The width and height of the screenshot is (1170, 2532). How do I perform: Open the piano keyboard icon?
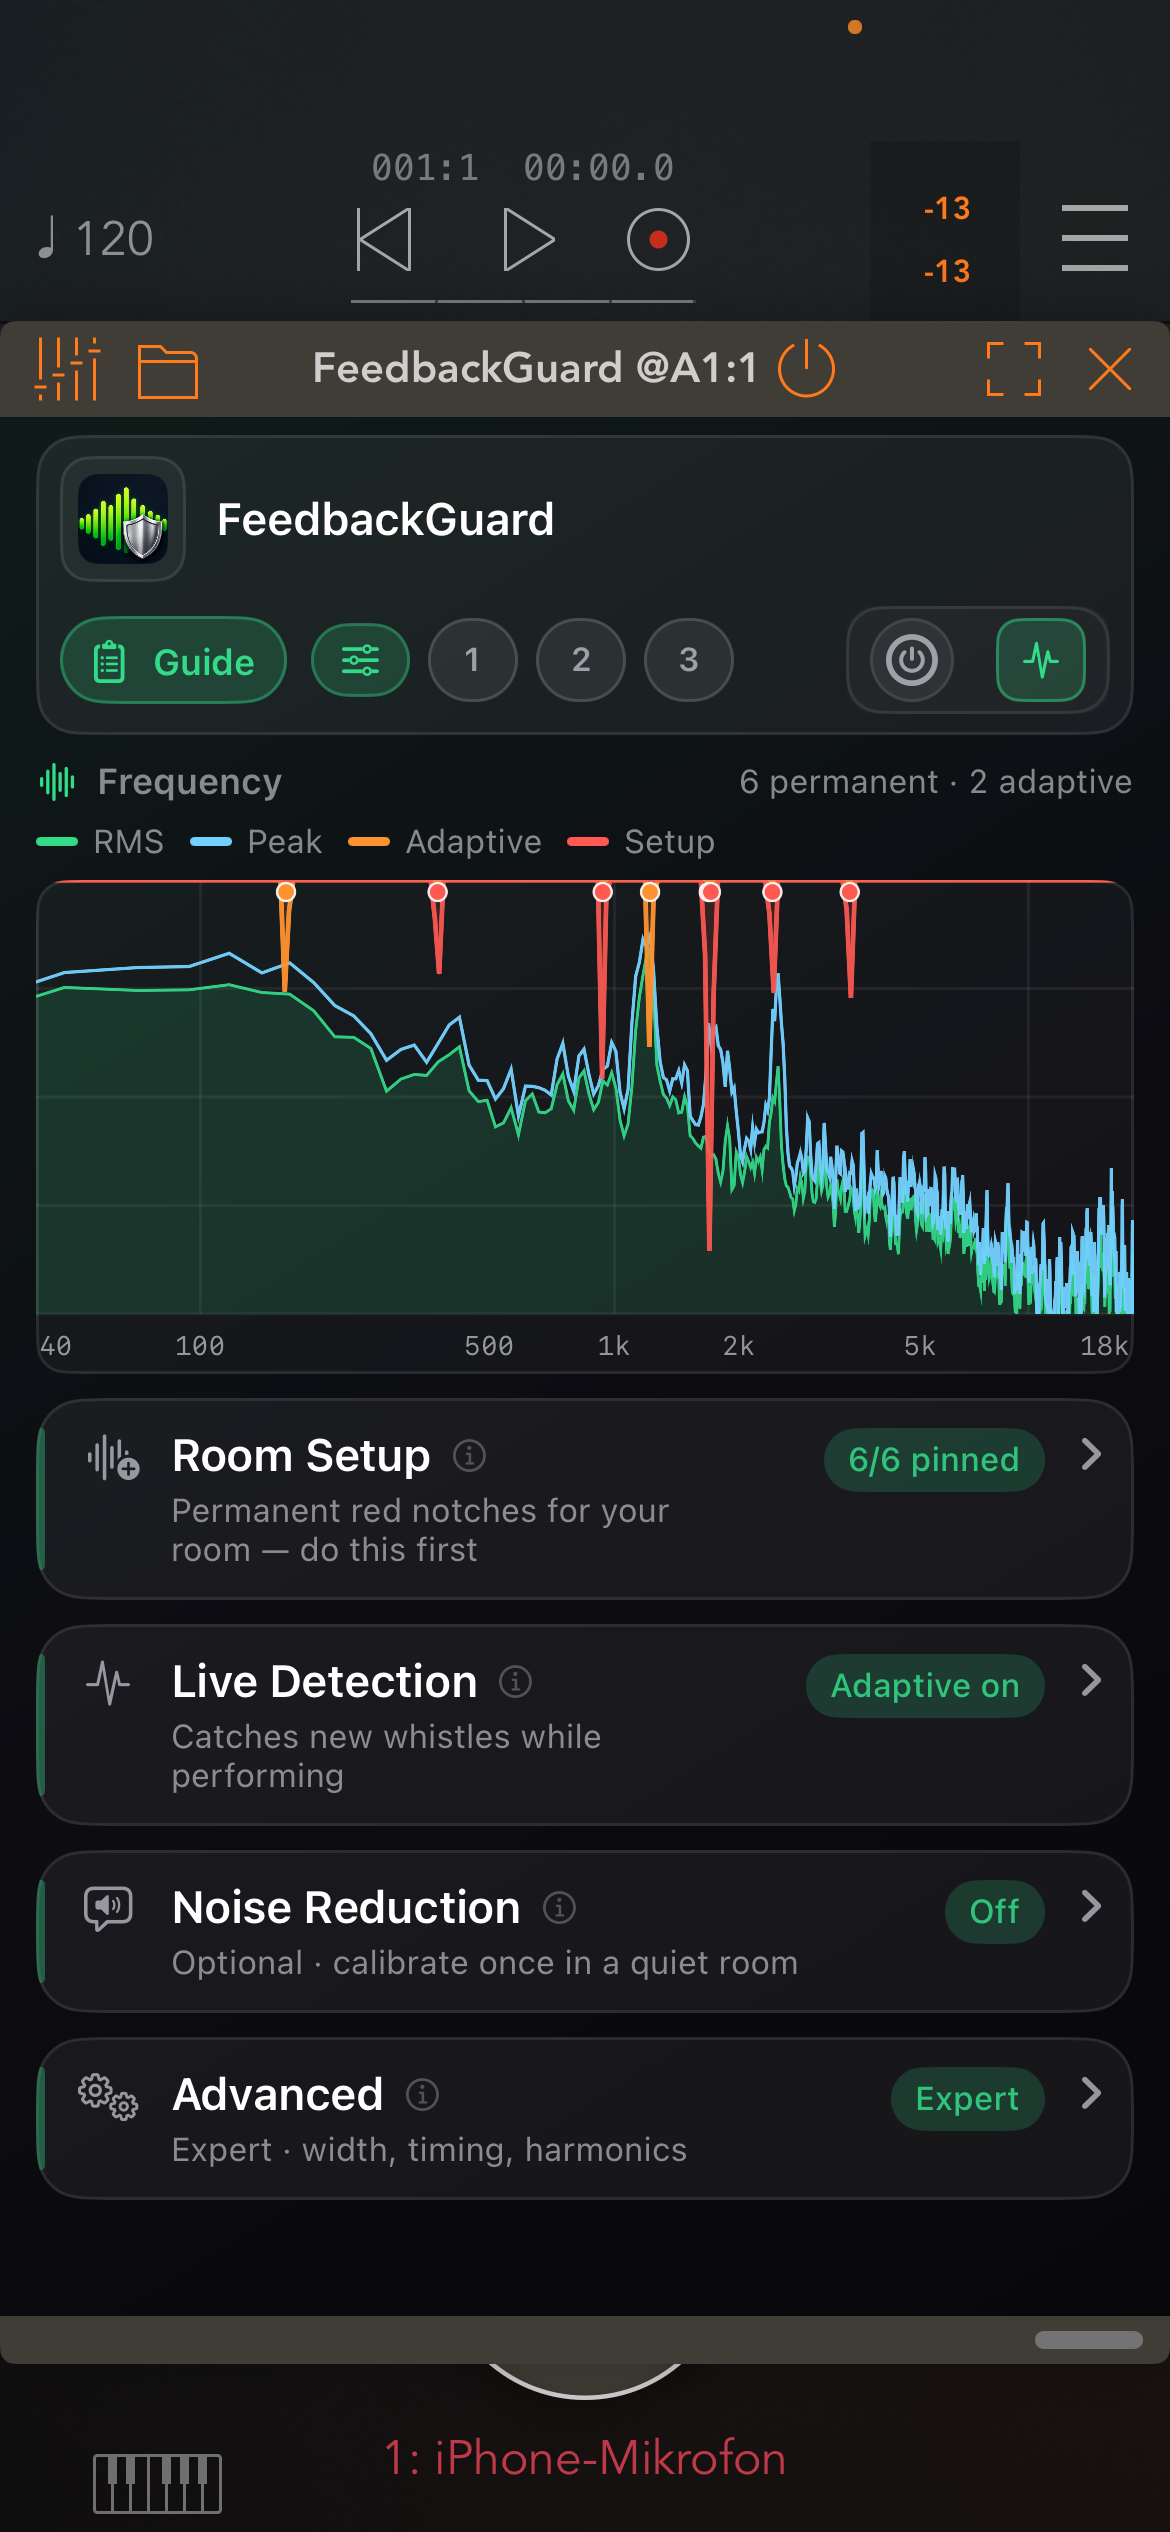click(157, 2484)
